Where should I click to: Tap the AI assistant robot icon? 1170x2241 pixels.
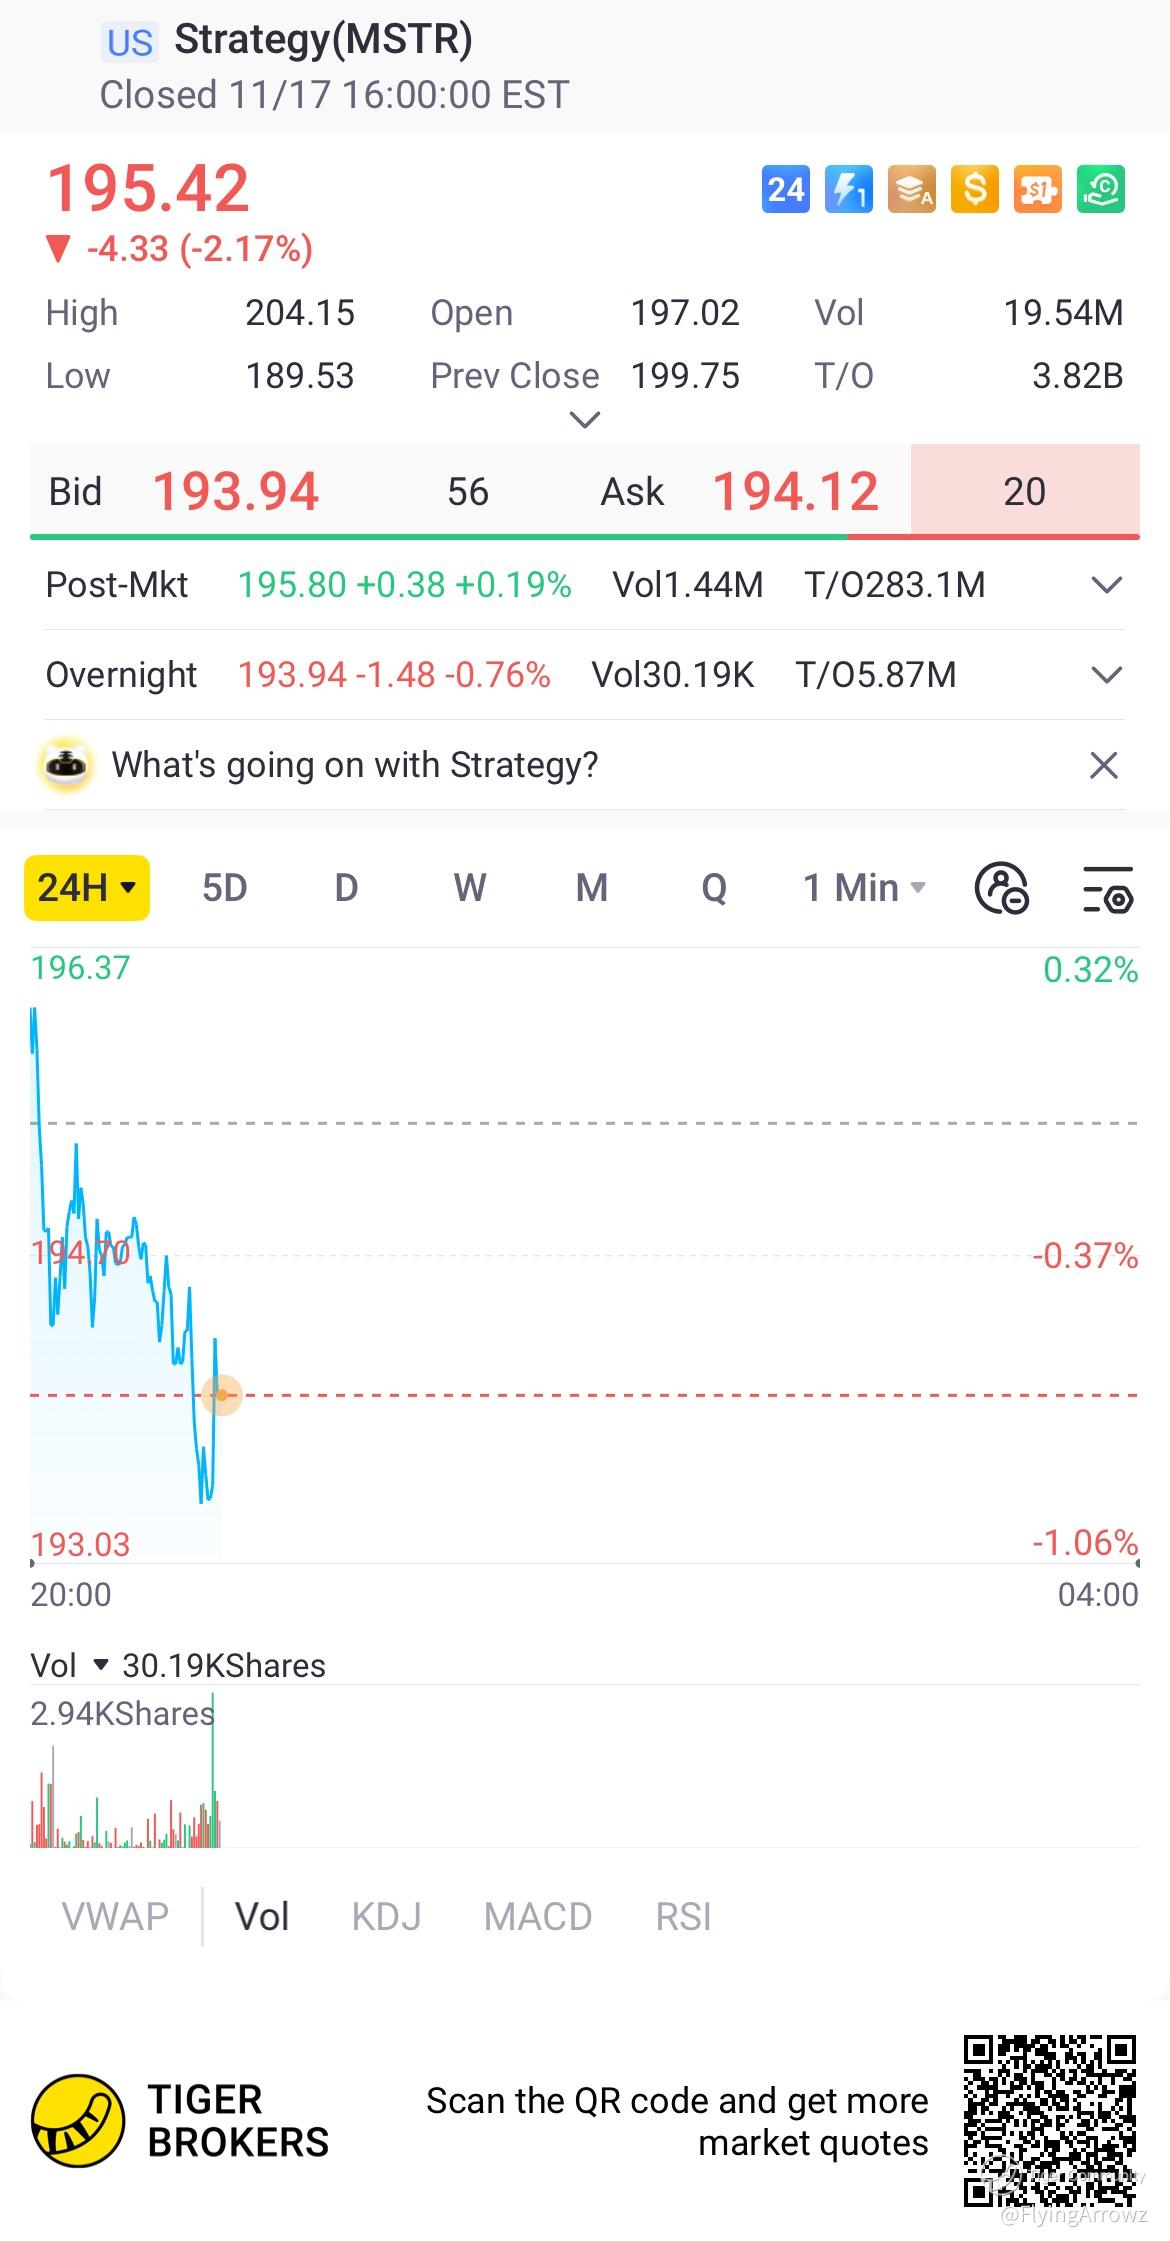66,765
